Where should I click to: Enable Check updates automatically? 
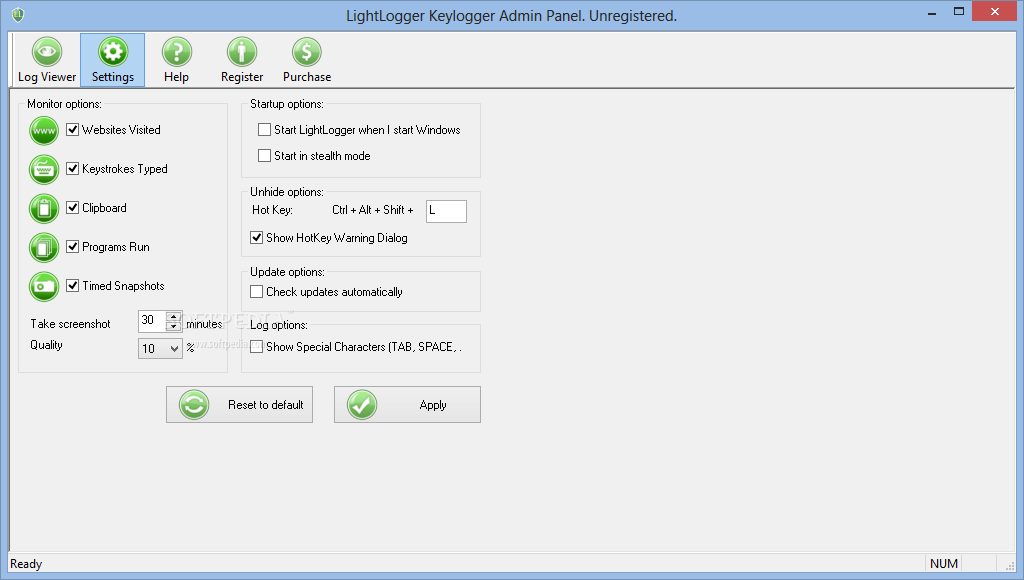click(257, 291)
